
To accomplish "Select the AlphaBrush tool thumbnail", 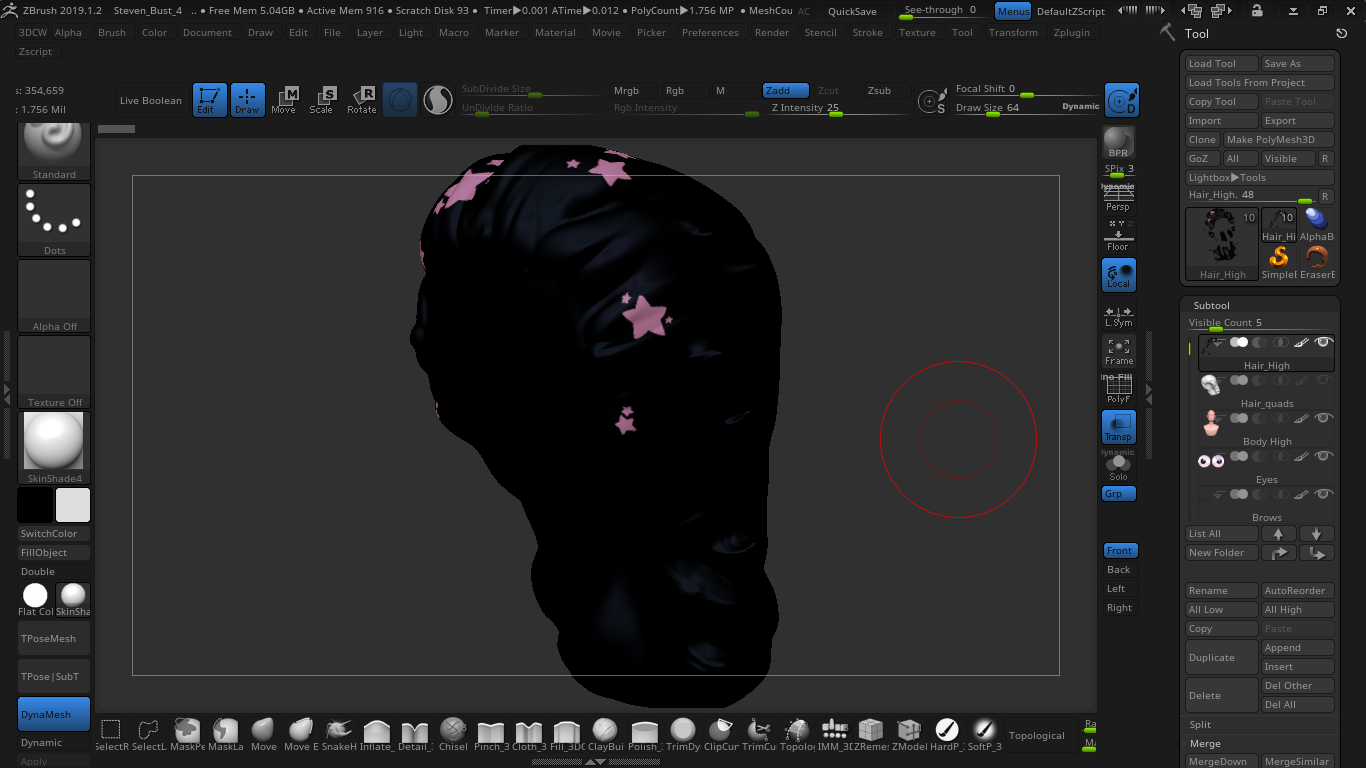I will (1317, 224).
